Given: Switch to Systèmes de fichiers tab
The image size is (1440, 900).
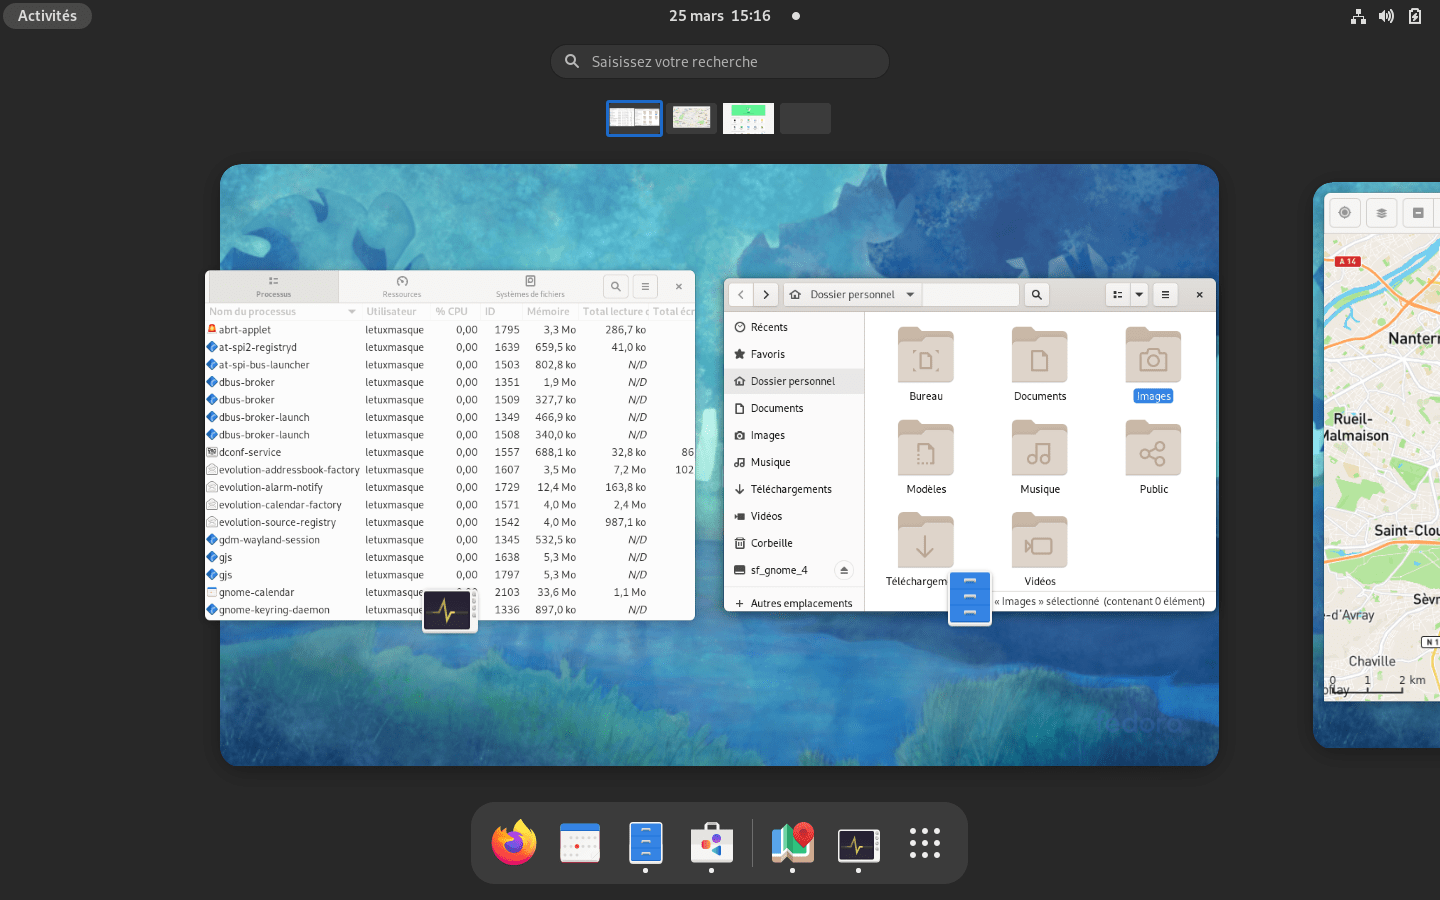Looking at the screenshot, I should (x=530, y=287).
